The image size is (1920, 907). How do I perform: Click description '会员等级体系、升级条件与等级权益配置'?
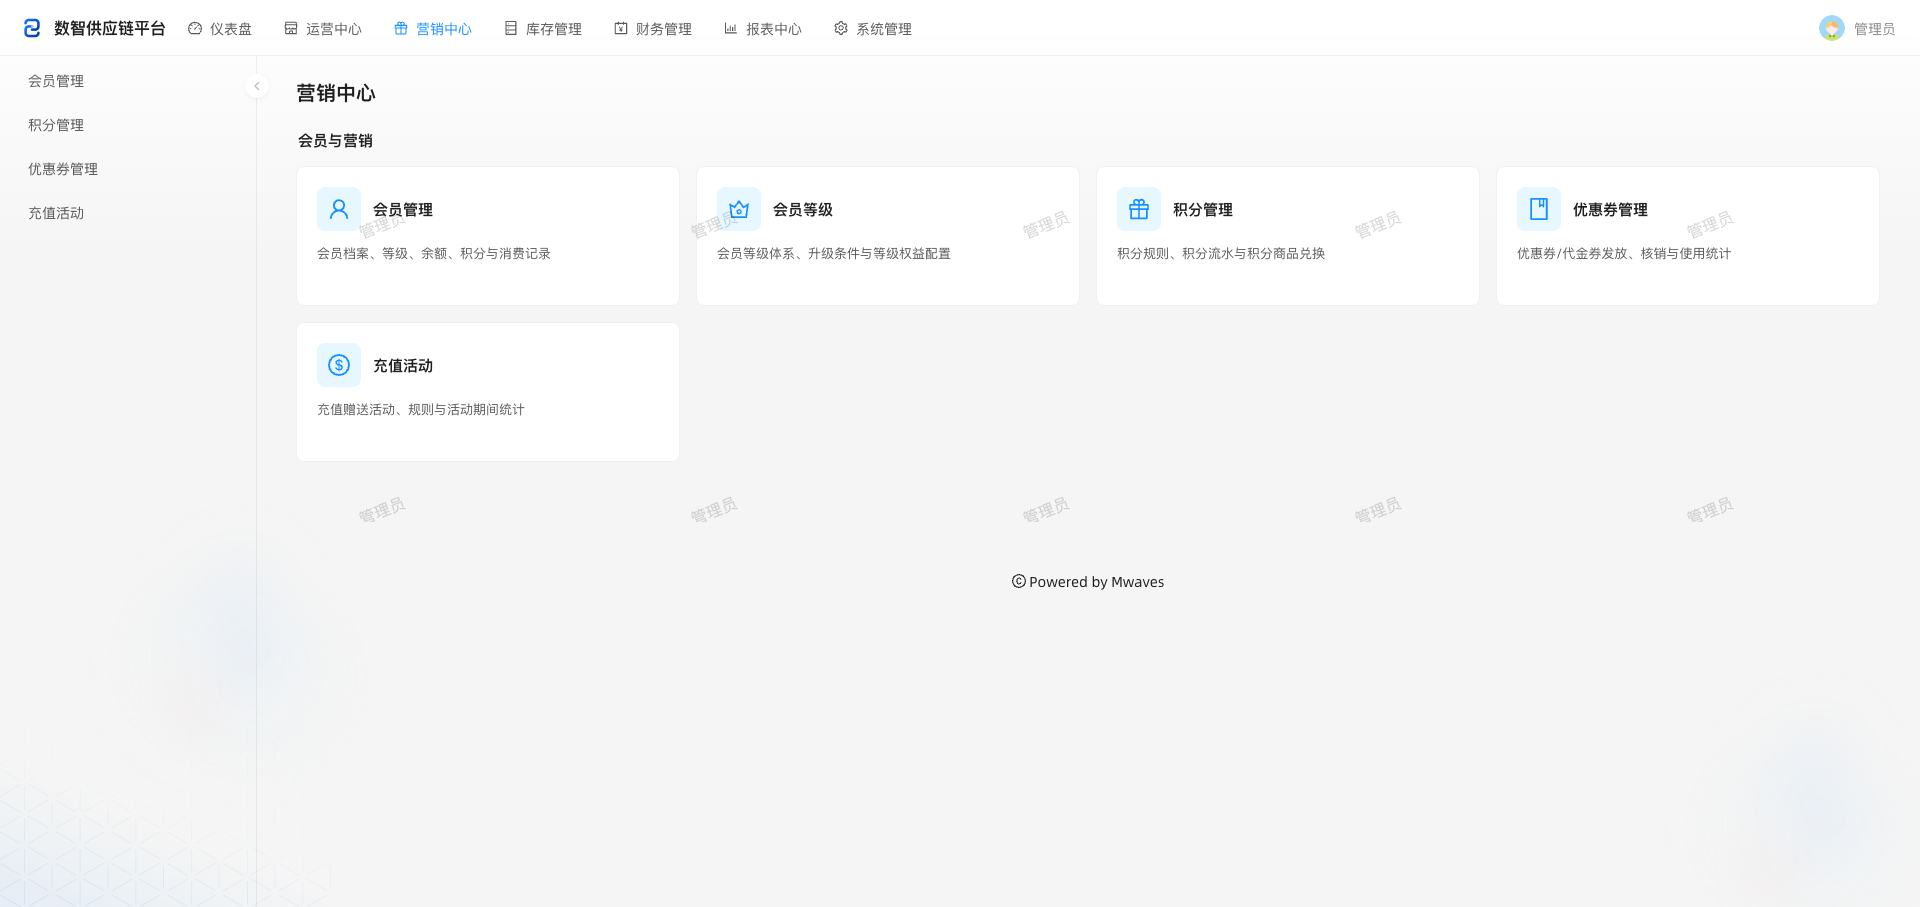[834, 253]
